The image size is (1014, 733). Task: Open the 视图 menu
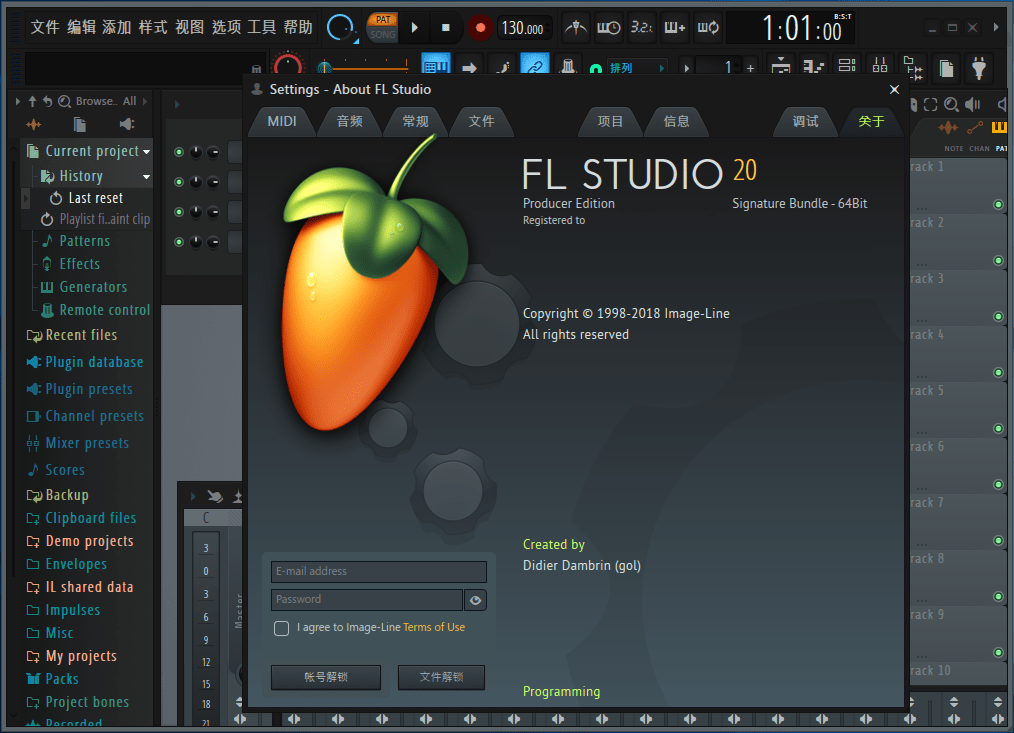[x=189, y=27]
